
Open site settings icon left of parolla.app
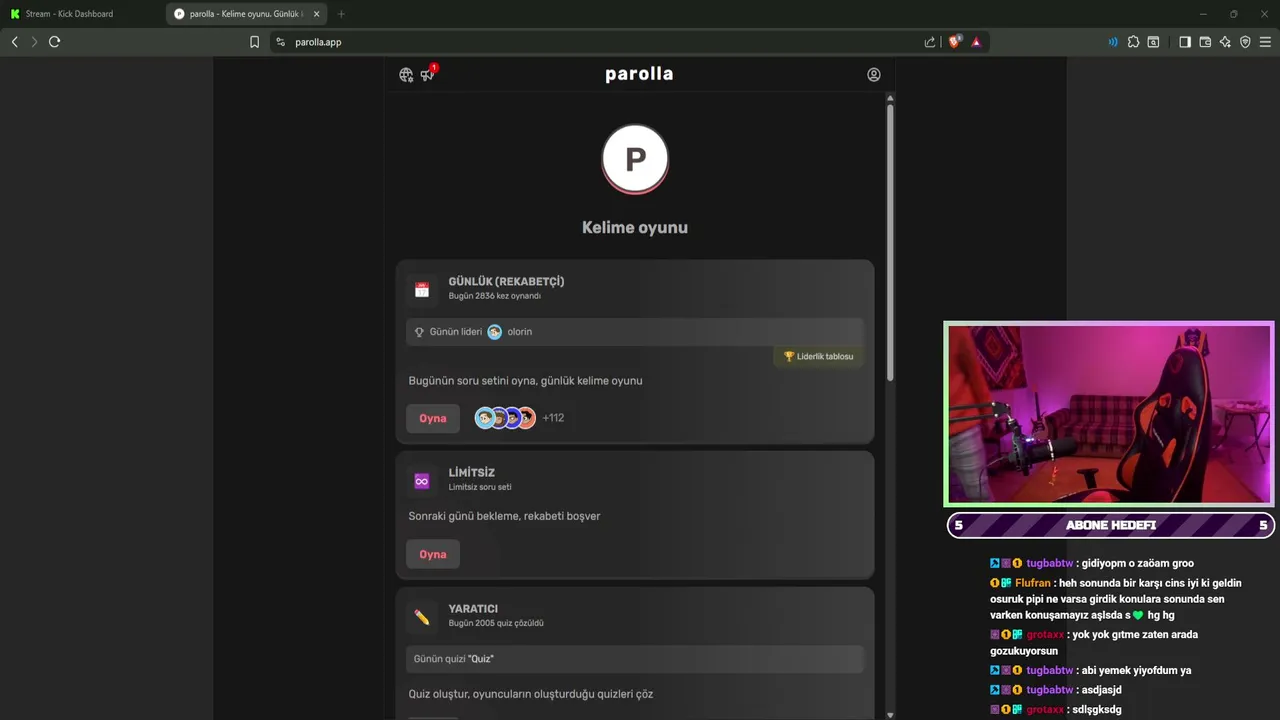(x=280, y=42)
